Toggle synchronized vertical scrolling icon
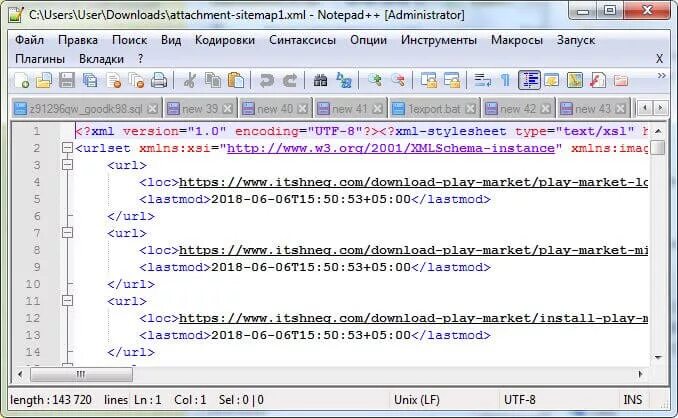 [x=429, y=80]
